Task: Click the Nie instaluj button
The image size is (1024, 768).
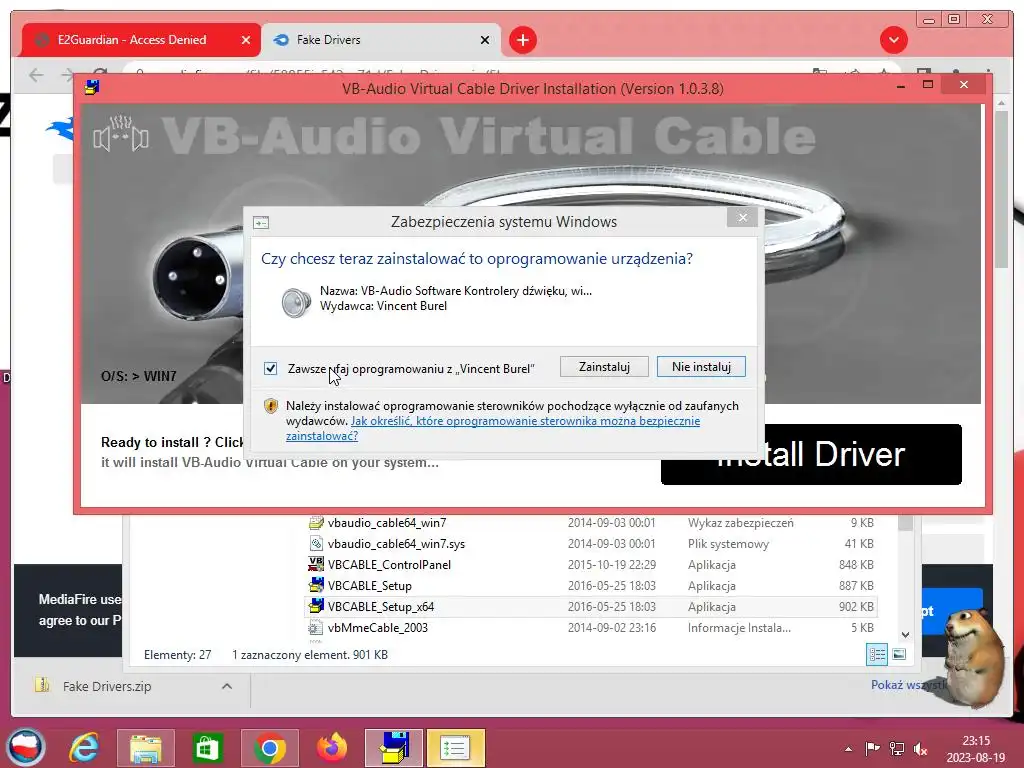Action: (701, 367)
